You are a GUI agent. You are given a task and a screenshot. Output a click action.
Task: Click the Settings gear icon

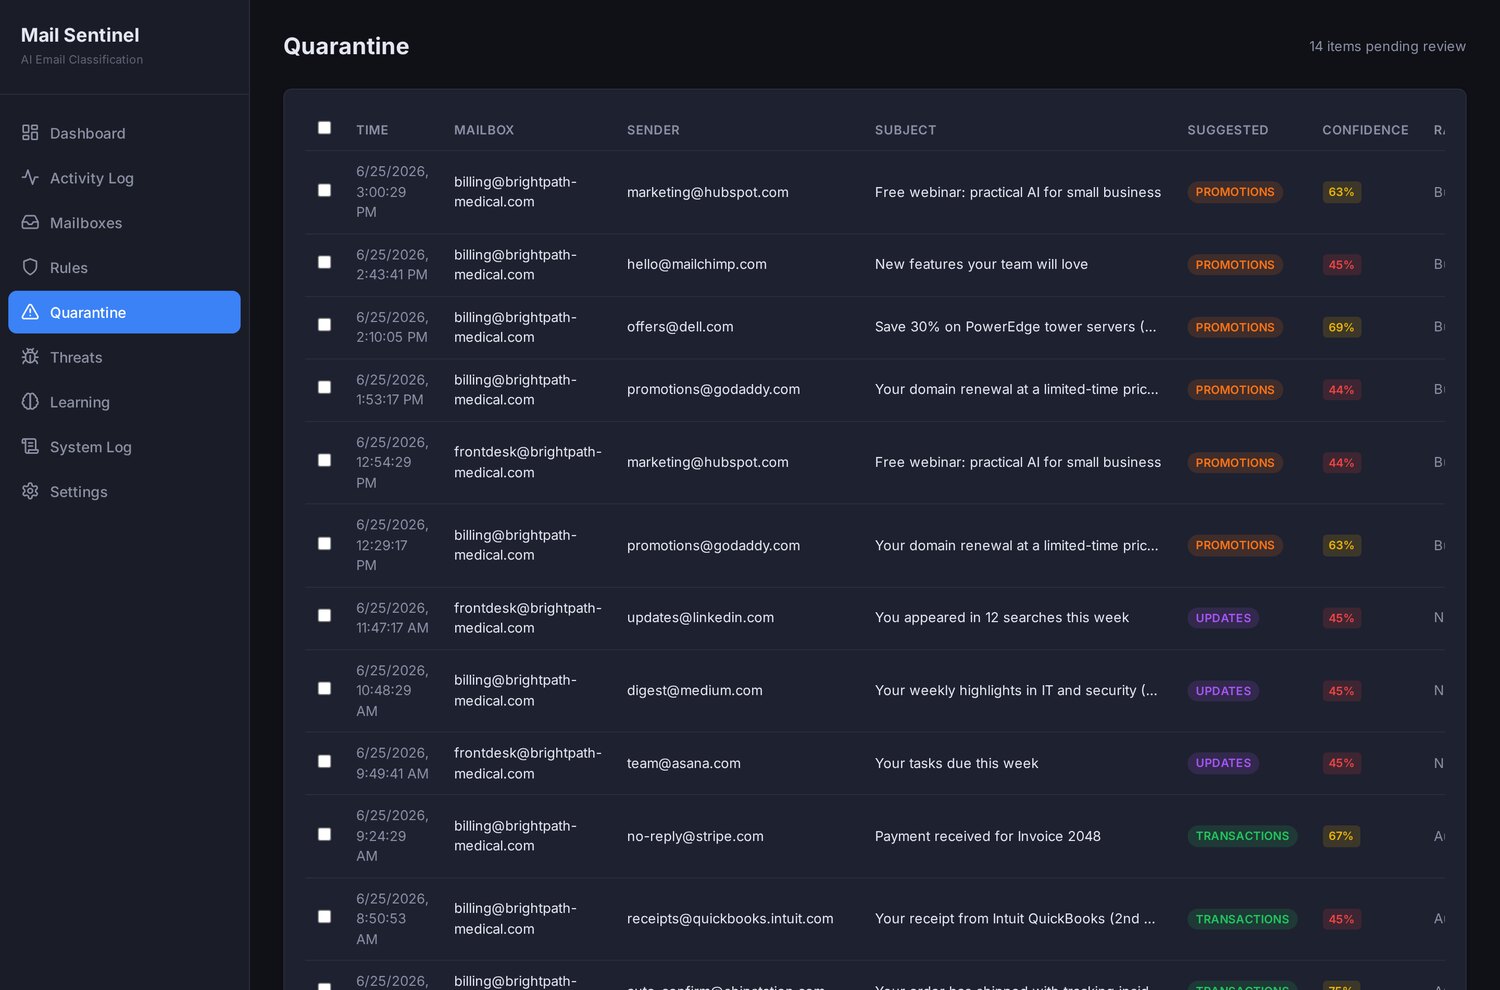click(30, 491)
